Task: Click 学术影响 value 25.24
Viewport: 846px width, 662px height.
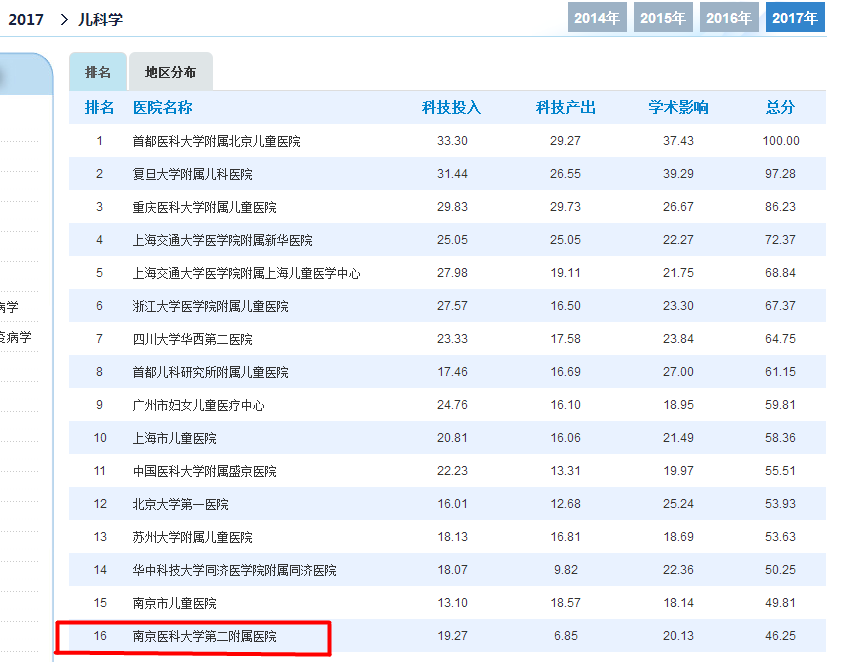Action: click(x=678, y=503)
